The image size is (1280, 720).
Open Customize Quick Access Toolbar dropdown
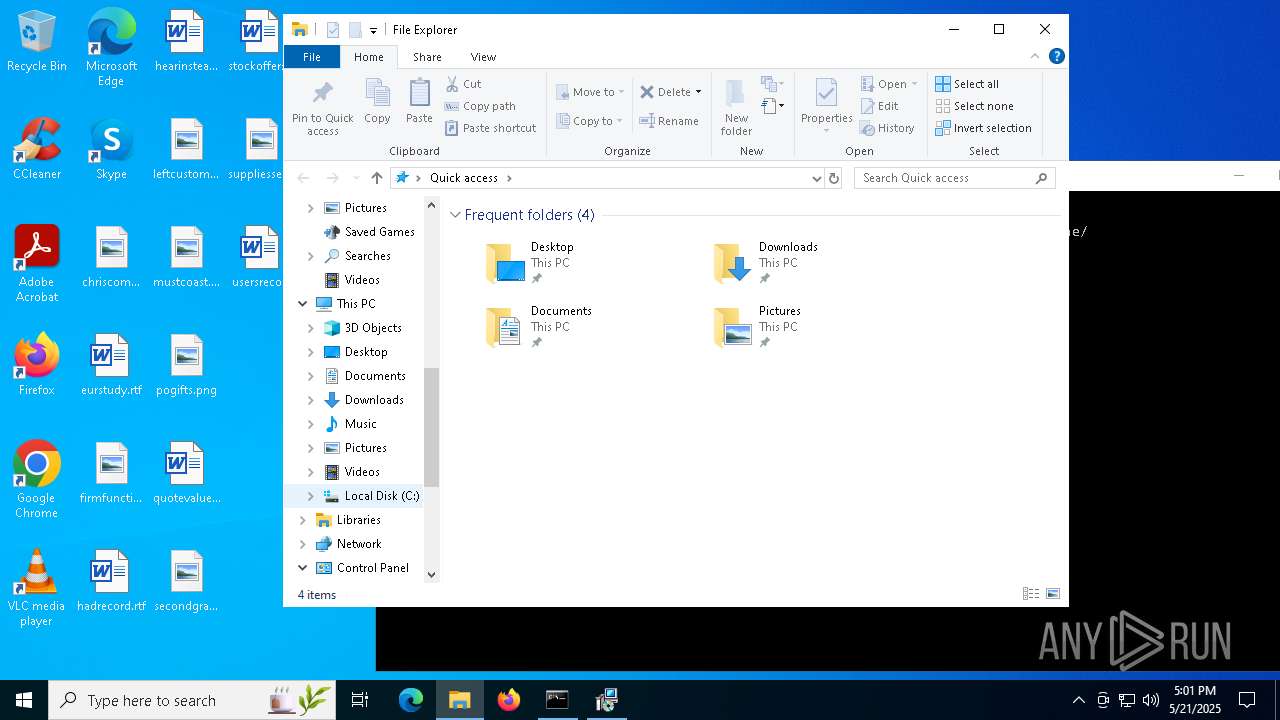[x=373, y=30]
